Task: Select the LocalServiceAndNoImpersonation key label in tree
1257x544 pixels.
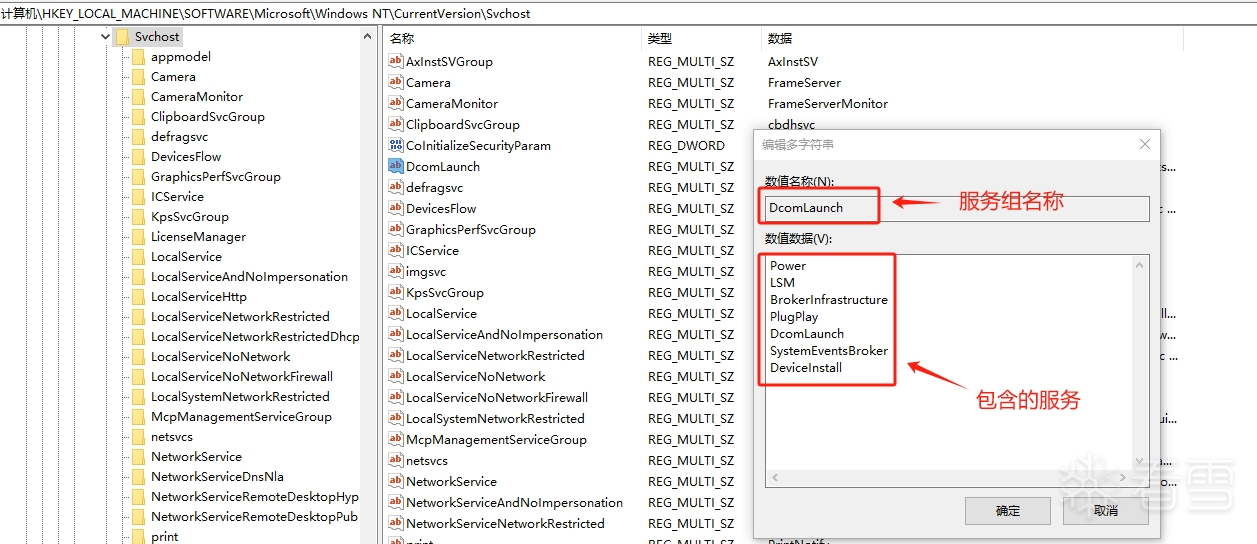Action: (250, 277)
